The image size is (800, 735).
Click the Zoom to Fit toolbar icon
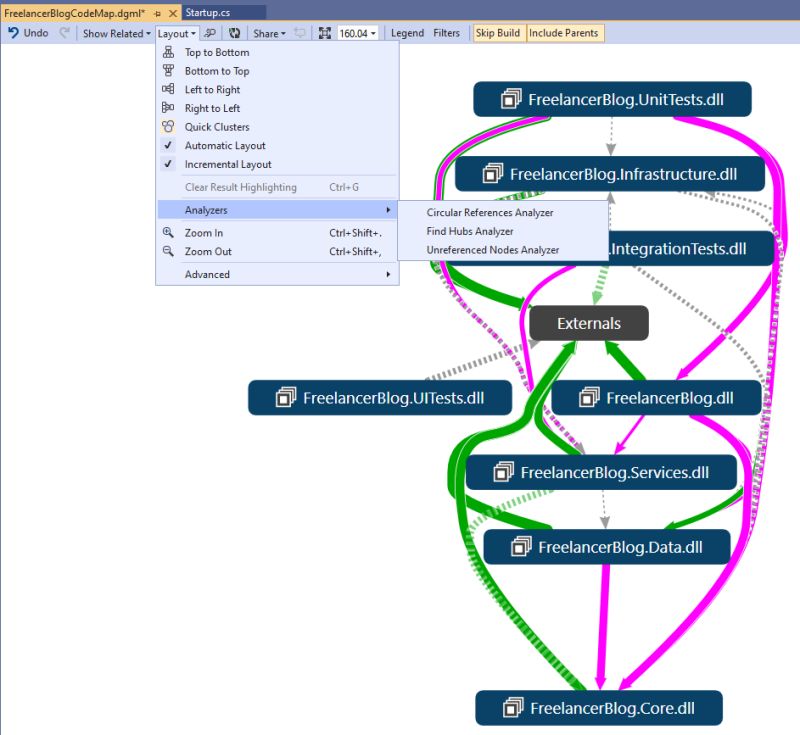325,32
